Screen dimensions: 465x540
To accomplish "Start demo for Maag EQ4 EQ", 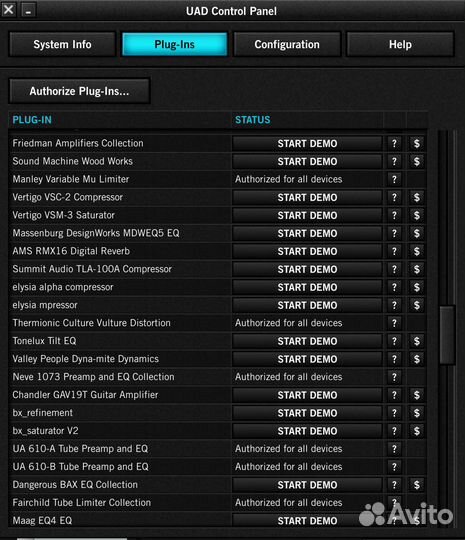I will [x=307, y=520].
